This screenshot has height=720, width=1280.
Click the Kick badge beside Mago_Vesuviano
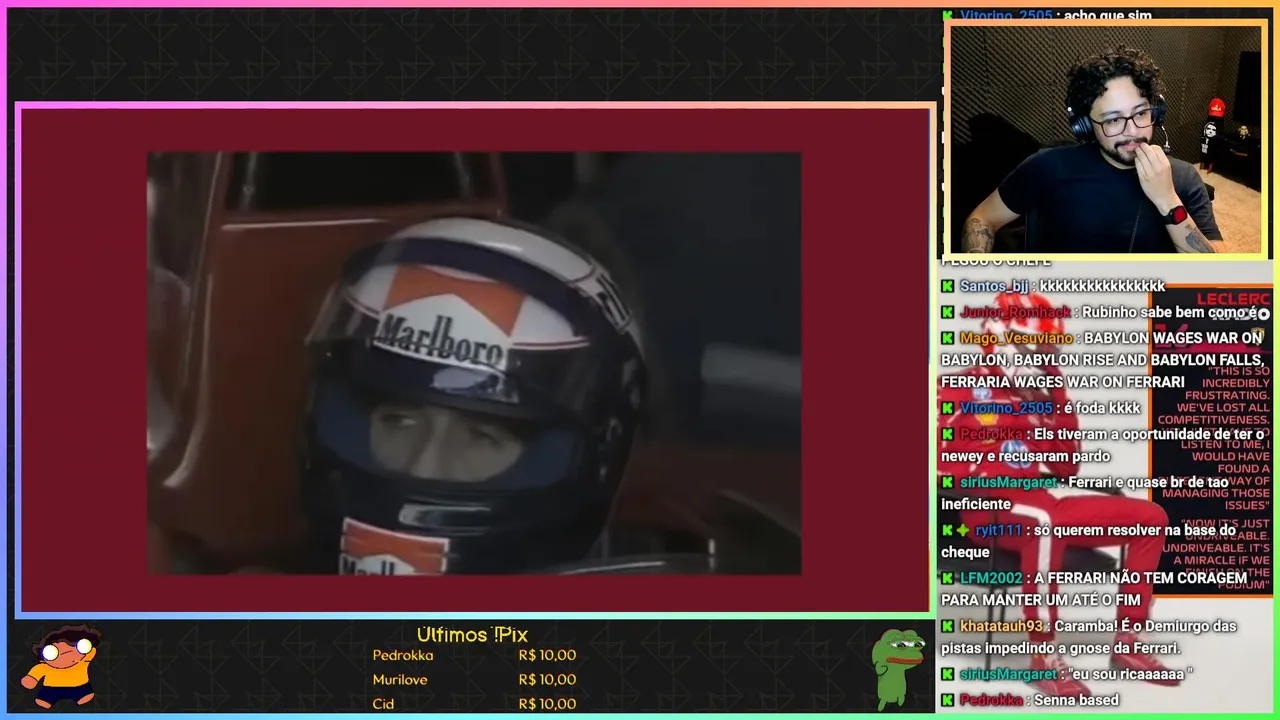(x=947, y=338)
